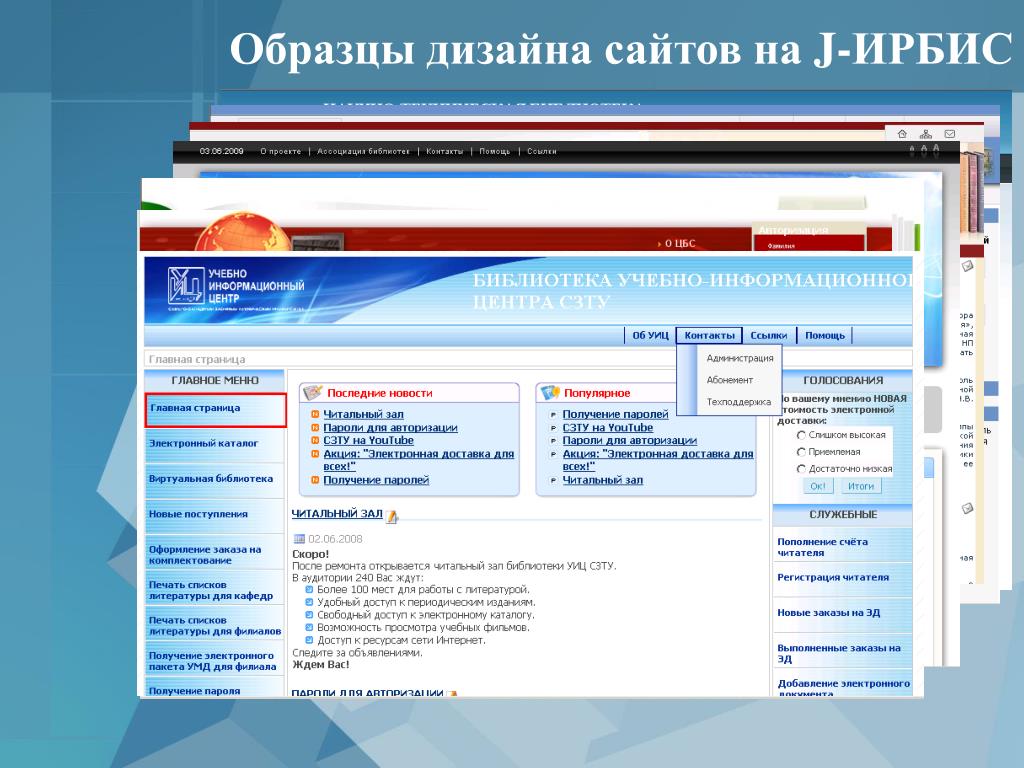This screenshot has height=768, width=1024.
Task: Click the 'Главная страница' breadcrumb bar
Action: click(528, 359)
